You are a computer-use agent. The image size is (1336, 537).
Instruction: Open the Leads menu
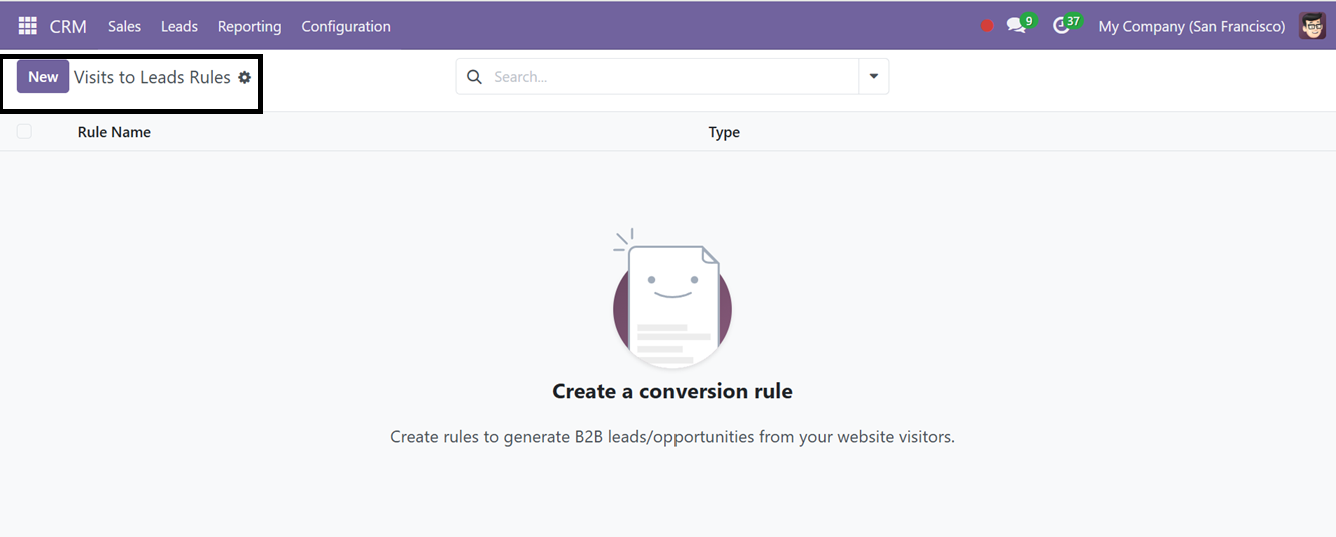179,26
